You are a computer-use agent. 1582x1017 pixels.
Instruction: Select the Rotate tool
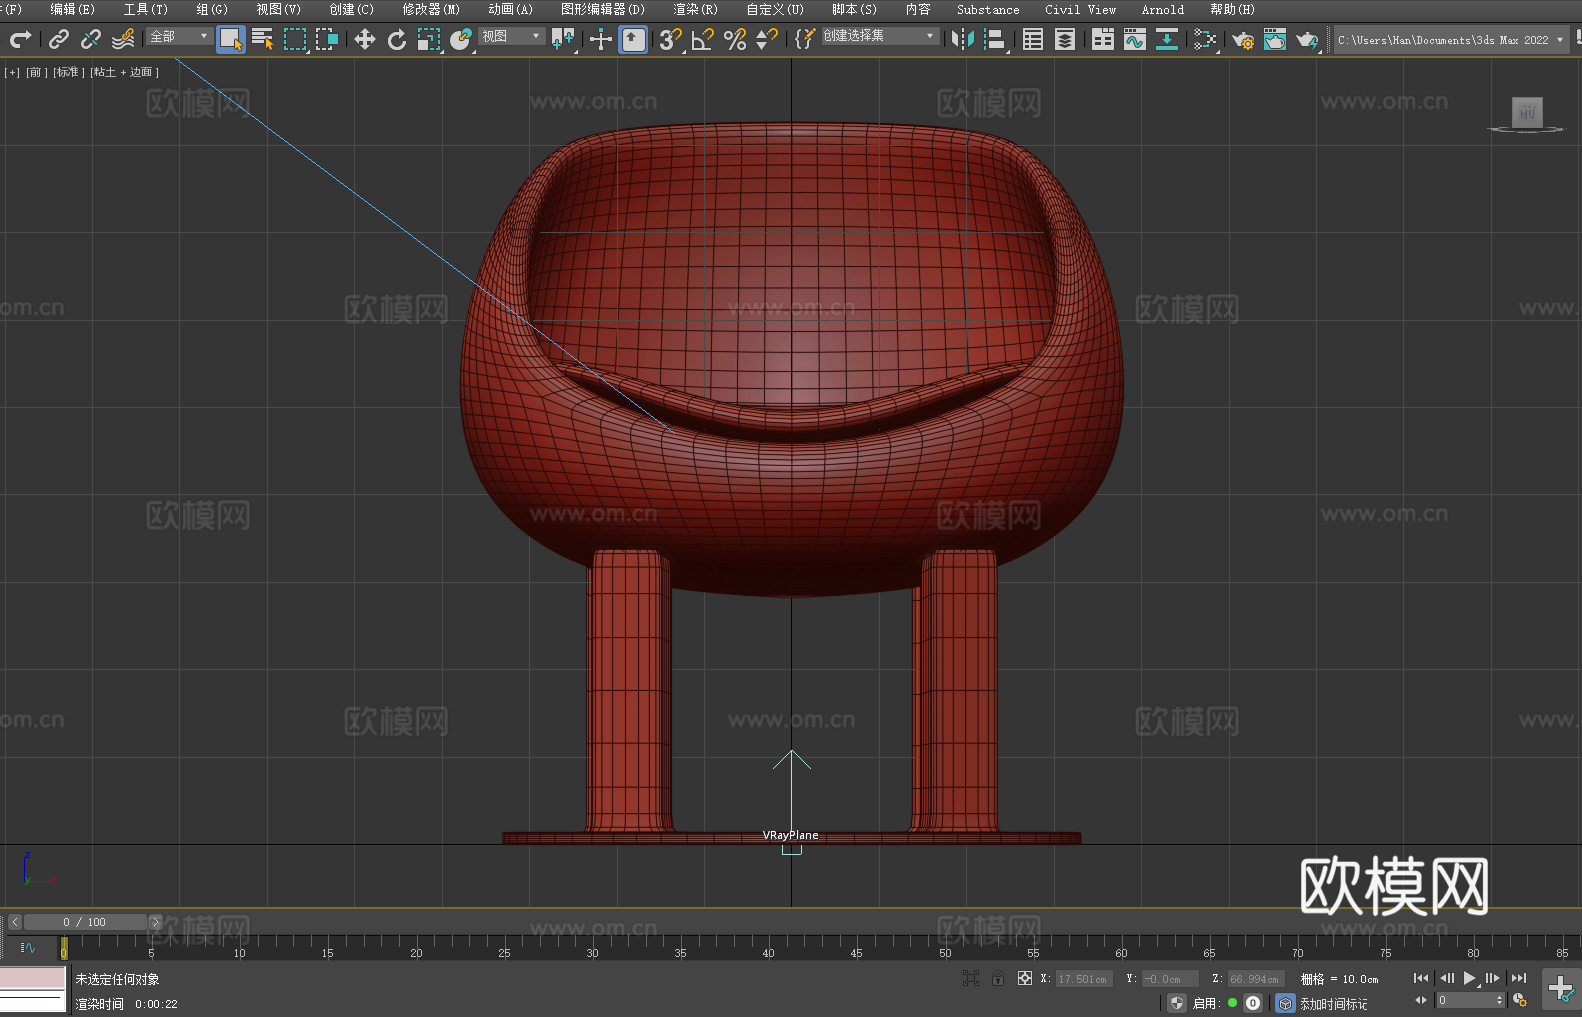point(397,39)
